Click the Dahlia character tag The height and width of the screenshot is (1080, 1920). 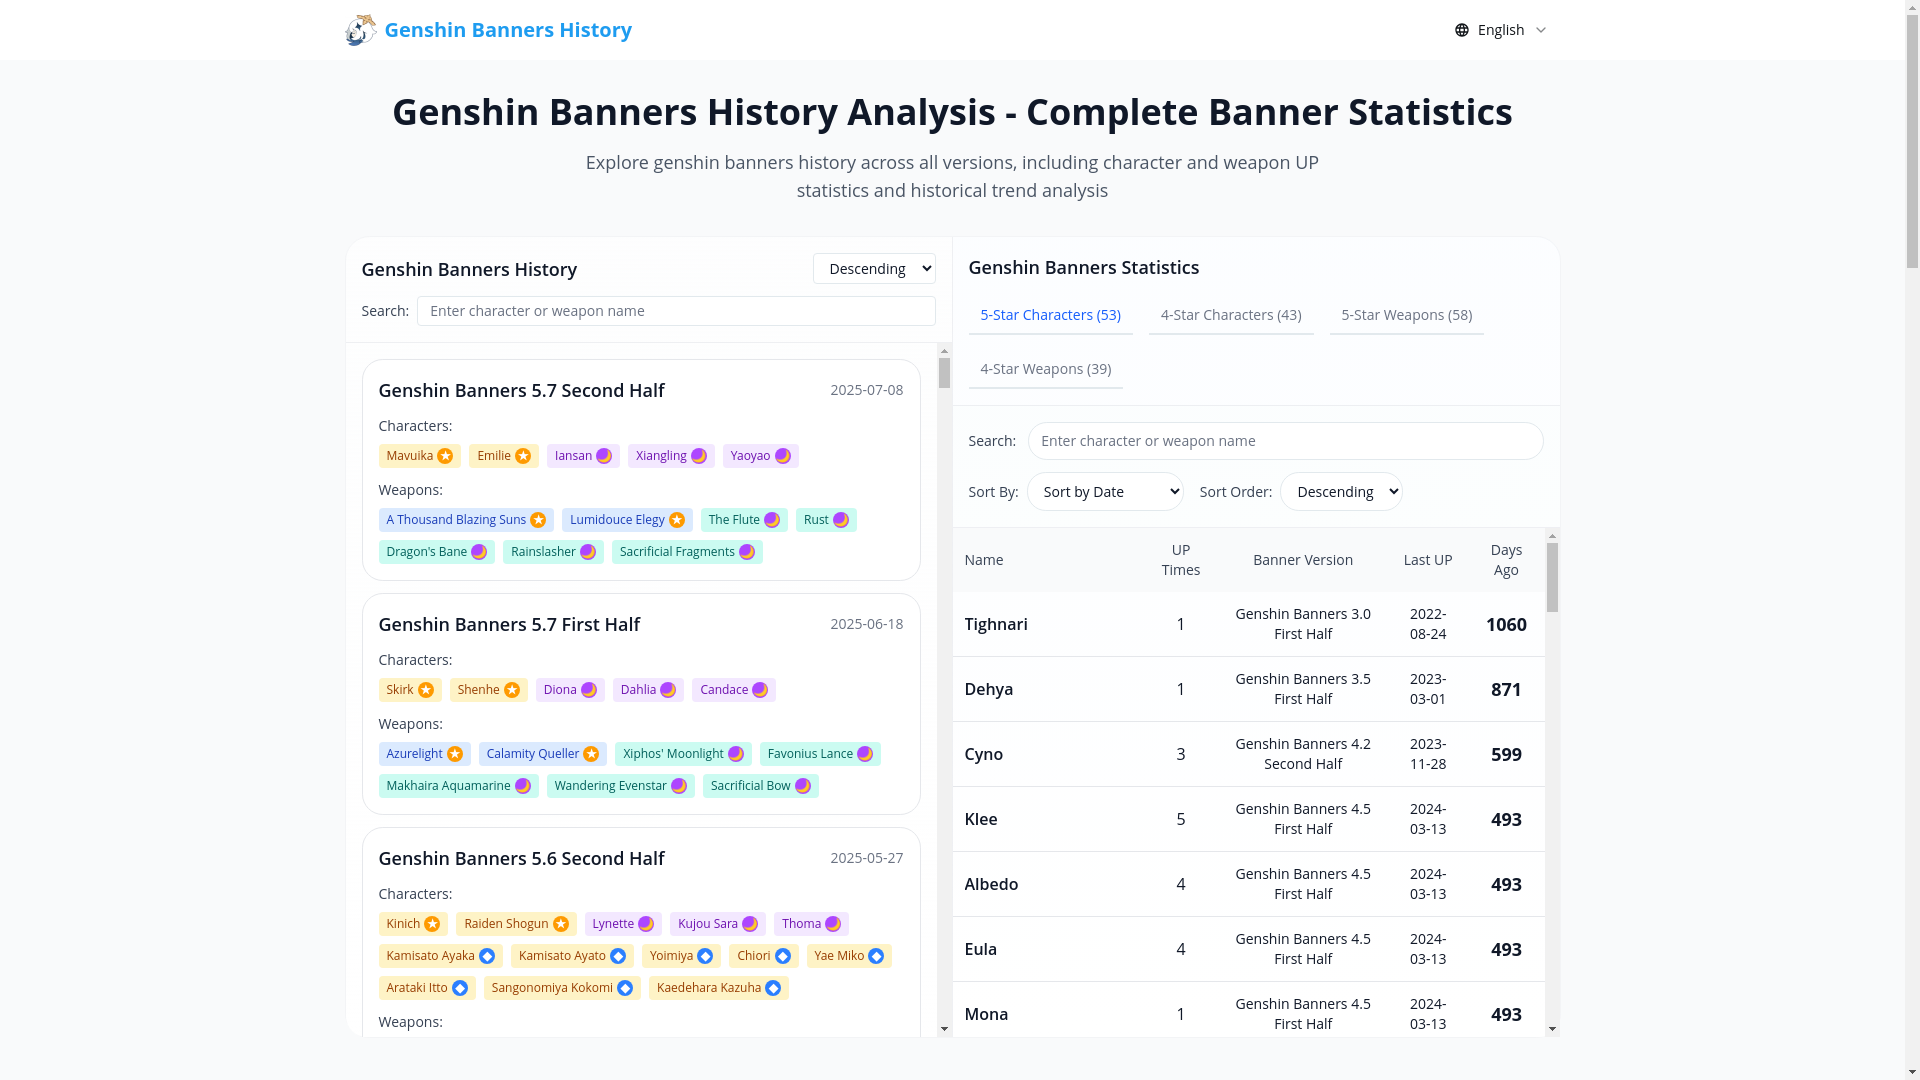coord(648,690)
